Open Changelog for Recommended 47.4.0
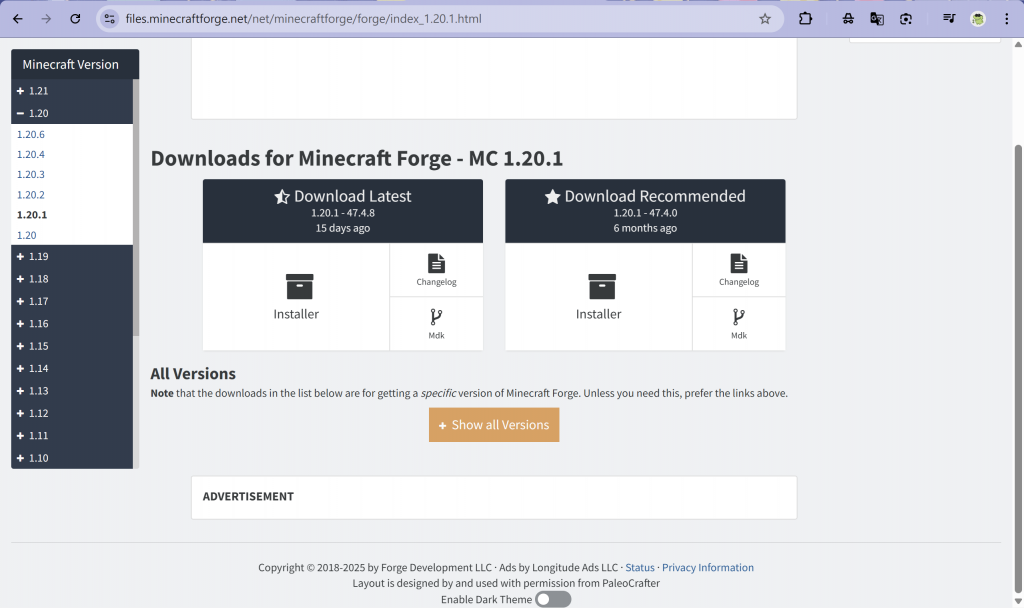Image resolution: width=1024 pixels, height=608 pixels. point(739,270)
